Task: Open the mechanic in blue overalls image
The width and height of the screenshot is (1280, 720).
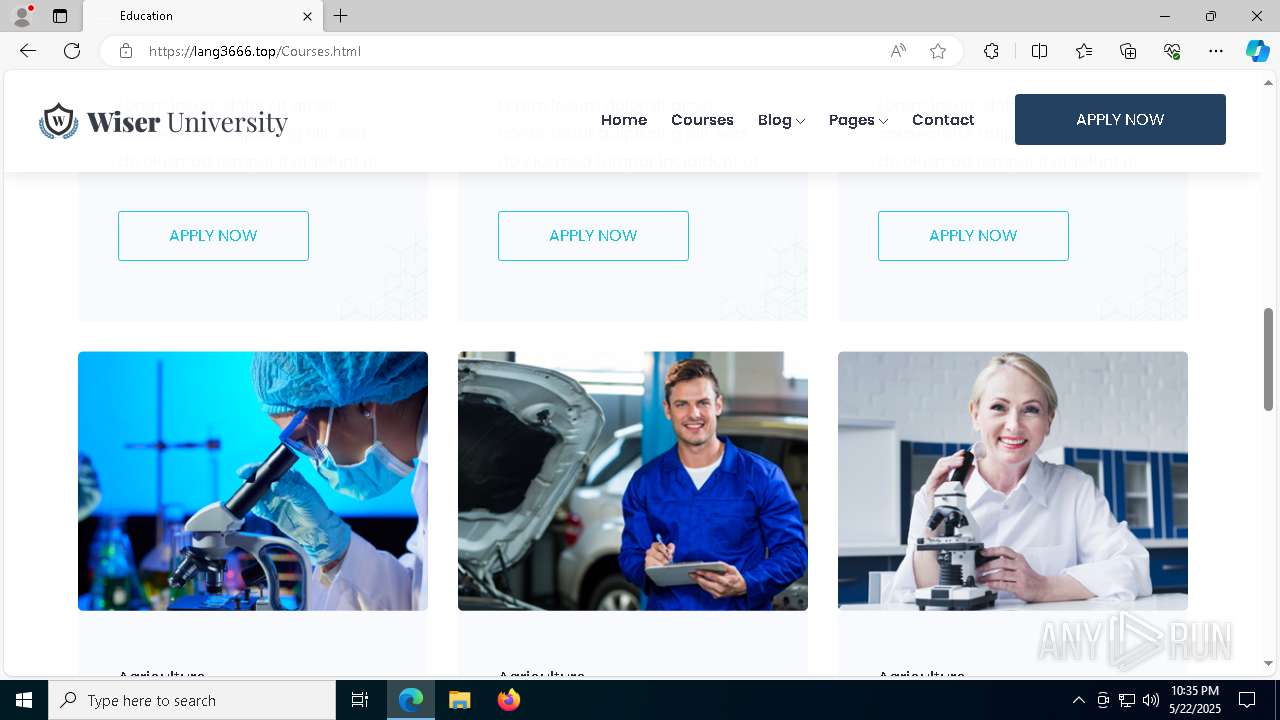Action: (x=633, y=481)
